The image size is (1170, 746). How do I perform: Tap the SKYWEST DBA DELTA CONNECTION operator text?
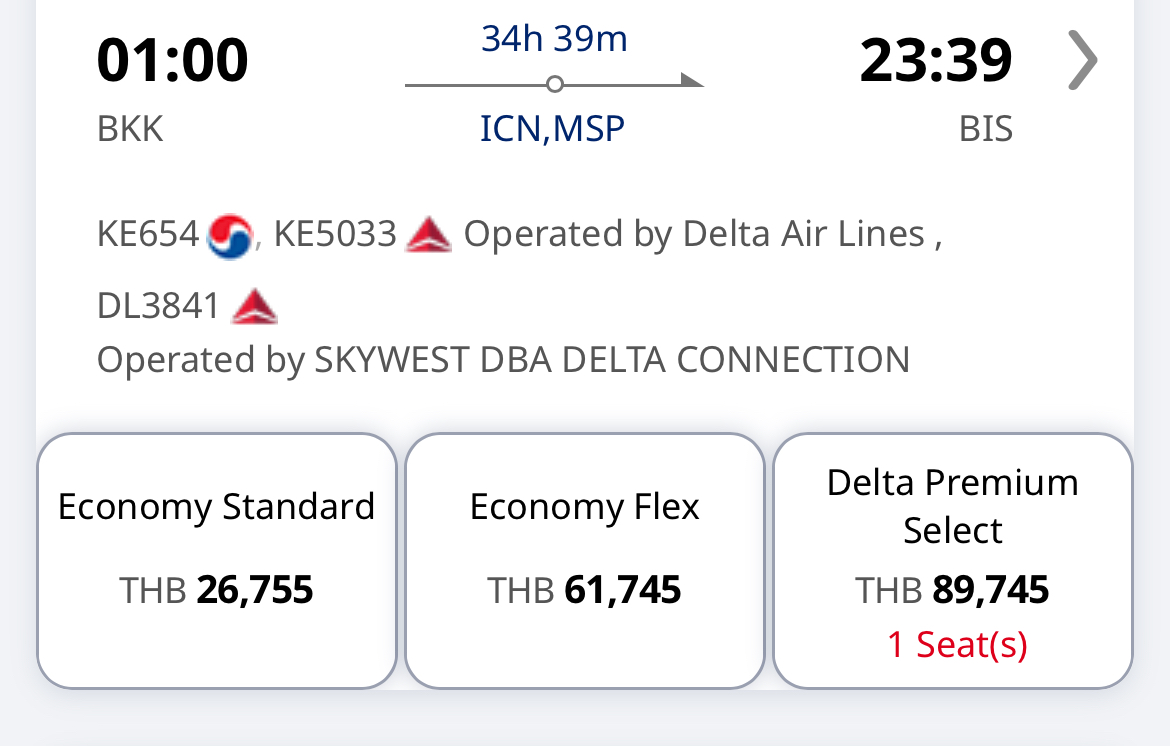point(612,360)
